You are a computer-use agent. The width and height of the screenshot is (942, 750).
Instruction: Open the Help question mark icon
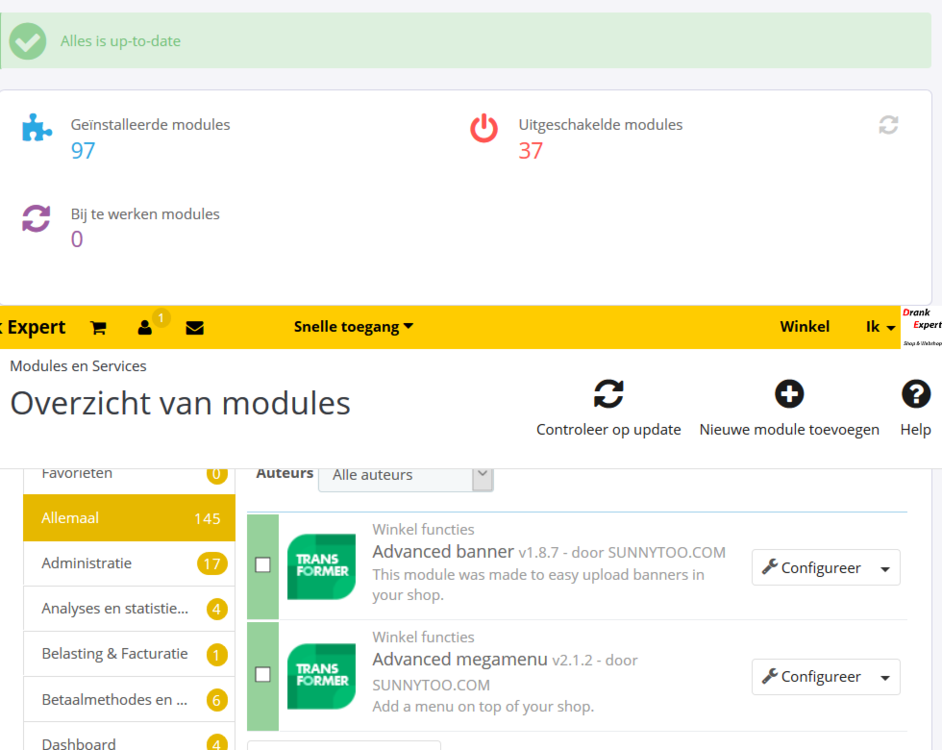[915, 394]
